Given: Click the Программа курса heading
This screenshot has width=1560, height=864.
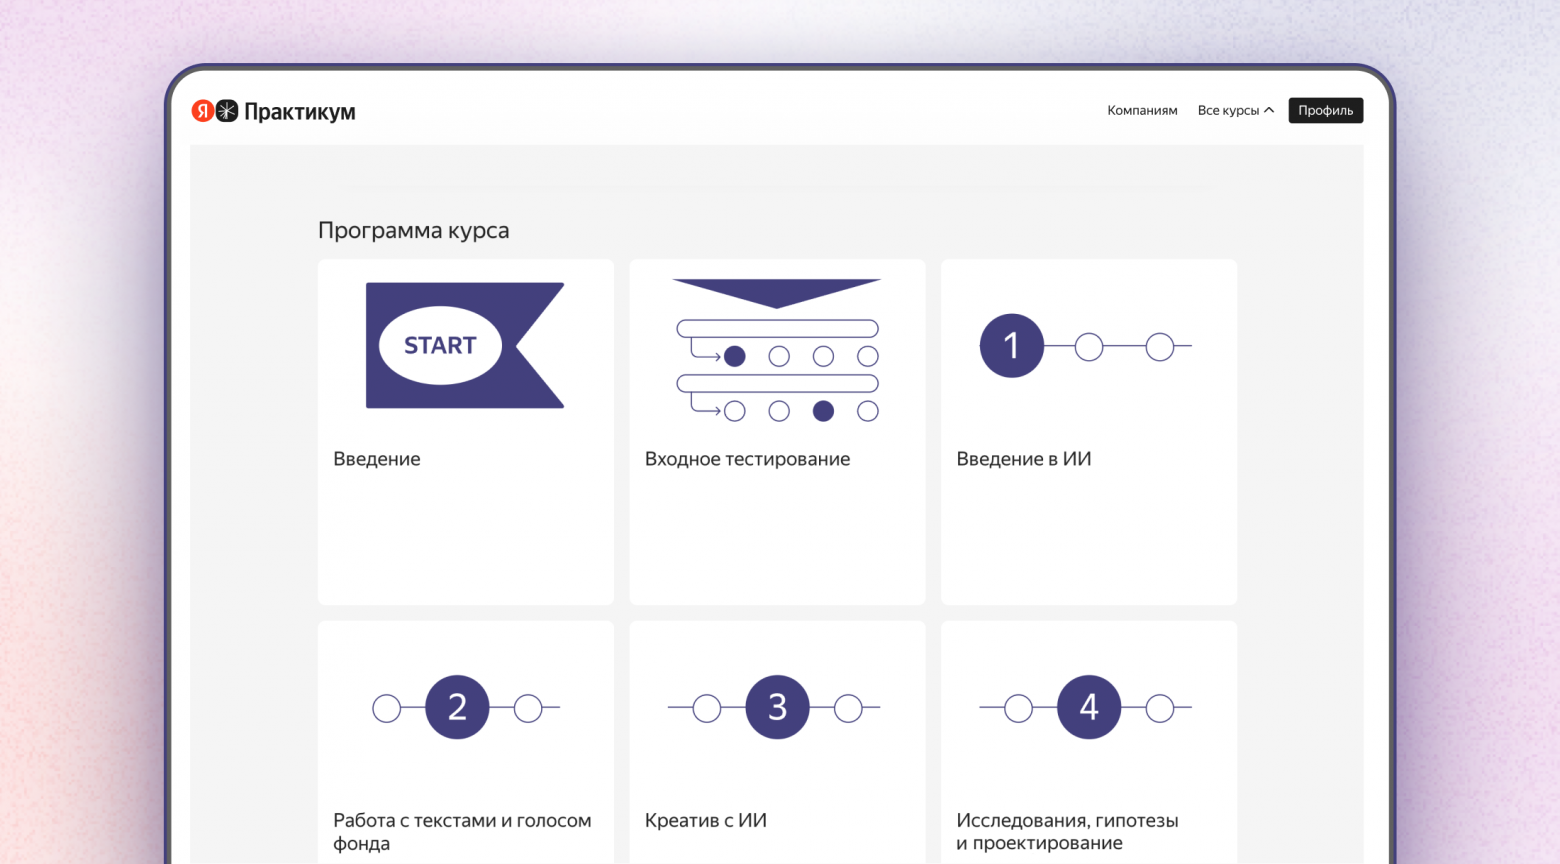Looking at the screenshot, I should pos(414,231).
